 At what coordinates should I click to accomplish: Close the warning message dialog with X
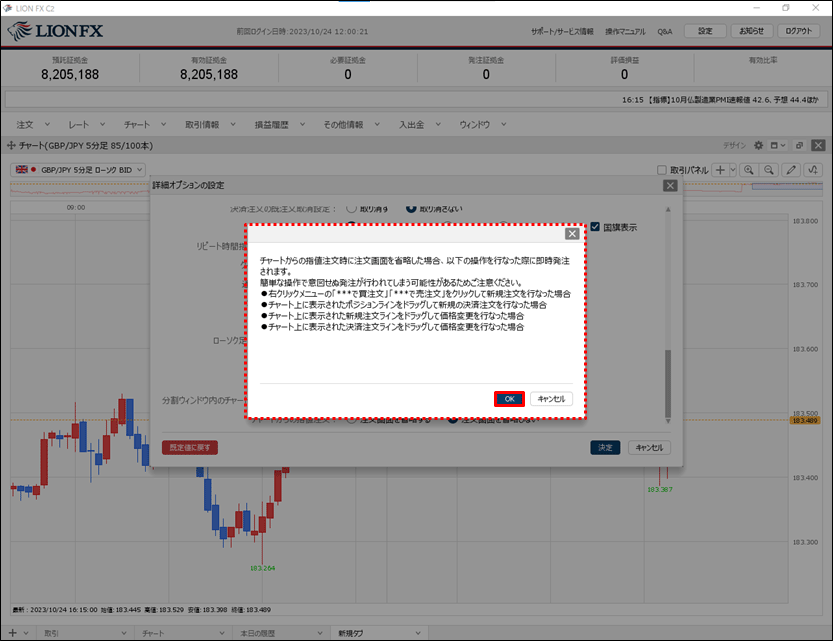pyautogui.click(x=572, y=234)
